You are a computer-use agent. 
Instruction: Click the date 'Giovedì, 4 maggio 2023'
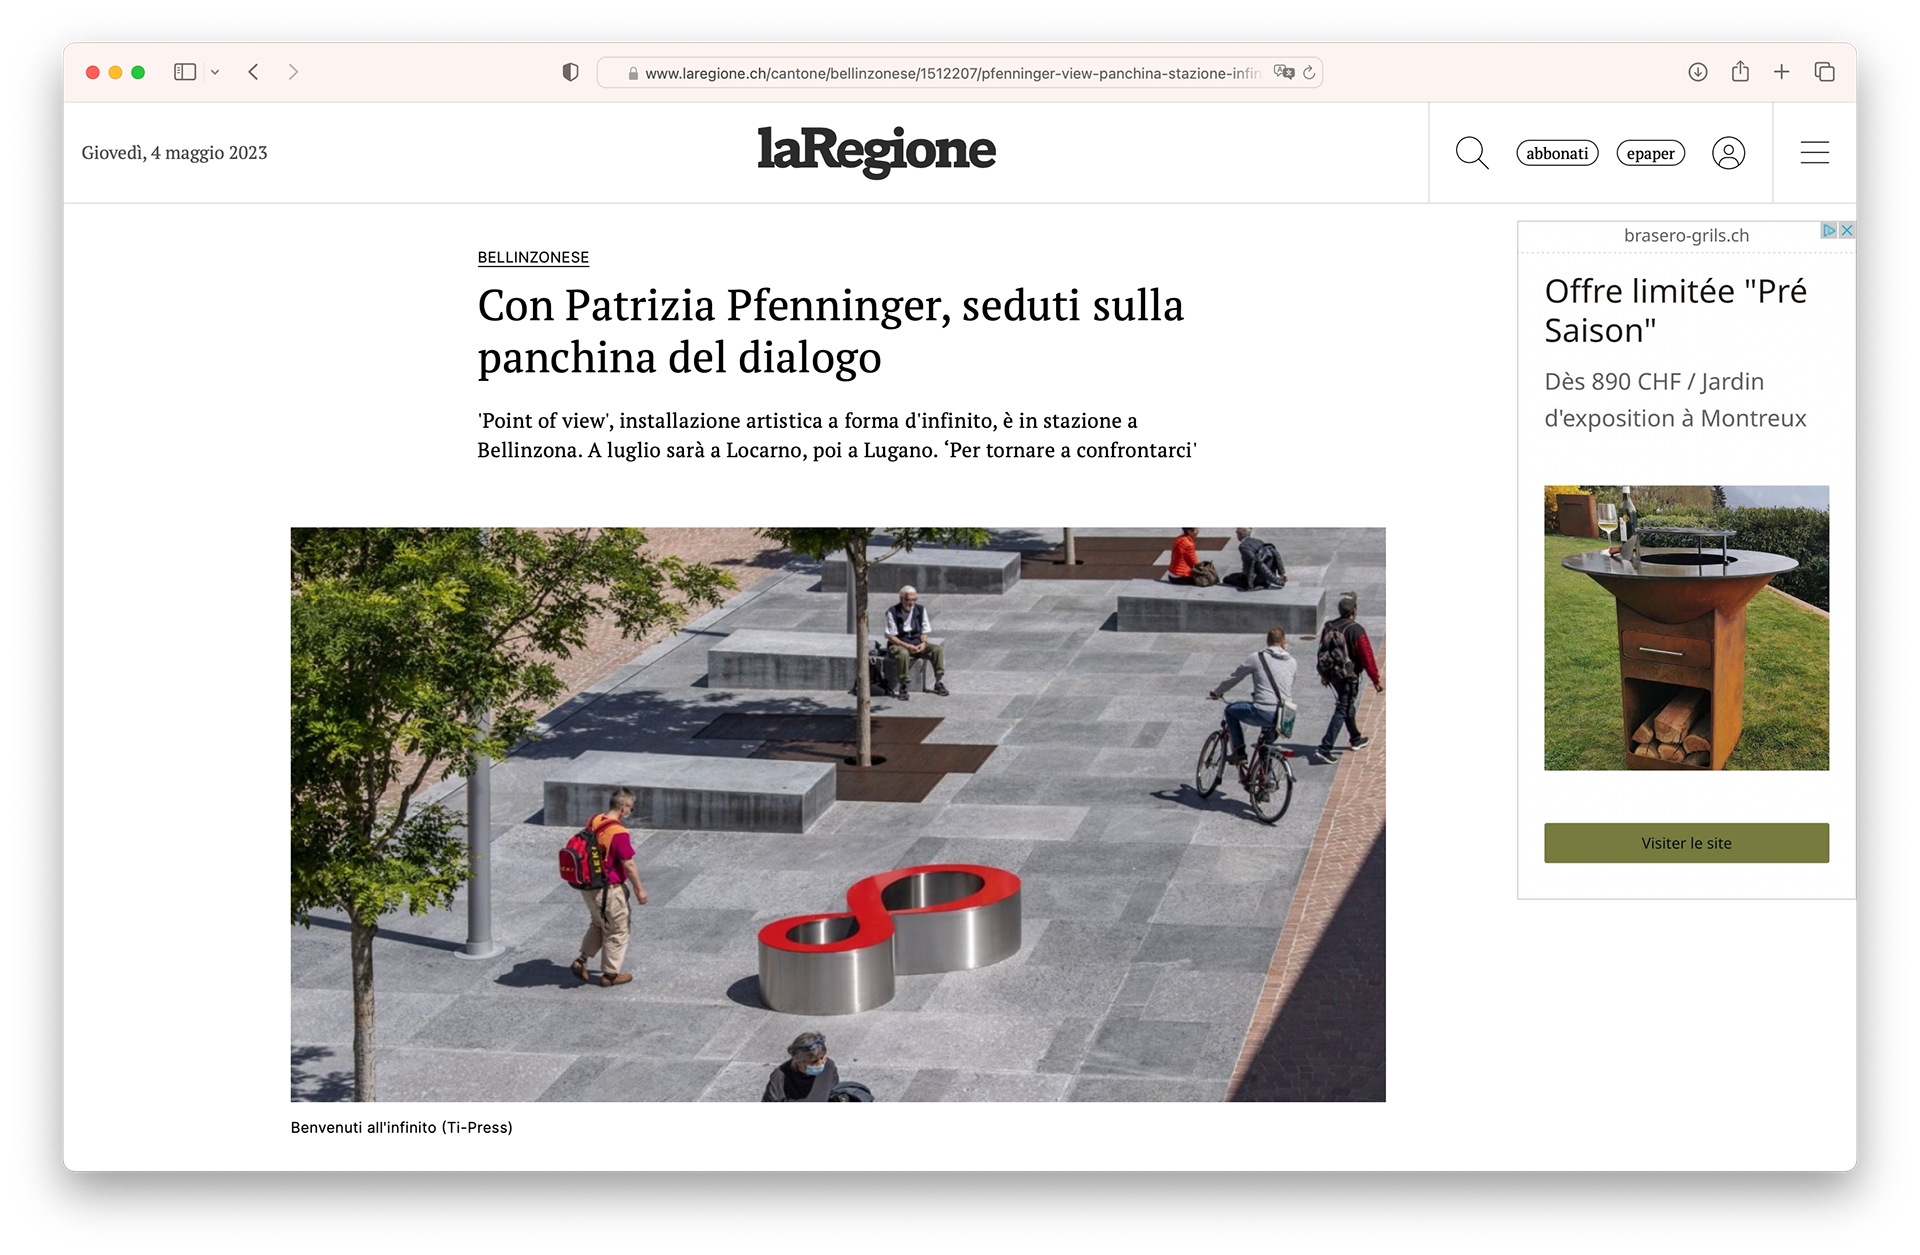coord(174,153)
